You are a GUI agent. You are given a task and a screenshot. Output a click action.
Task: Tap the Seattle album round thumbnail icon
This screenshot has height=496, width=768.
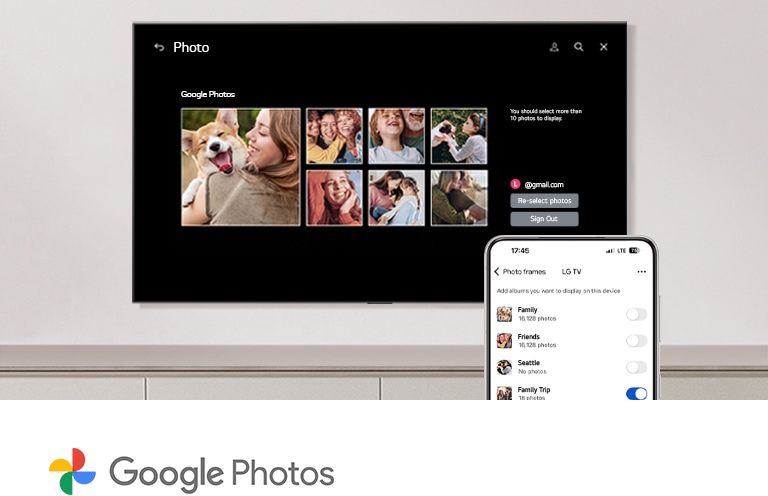click(504, 367)
